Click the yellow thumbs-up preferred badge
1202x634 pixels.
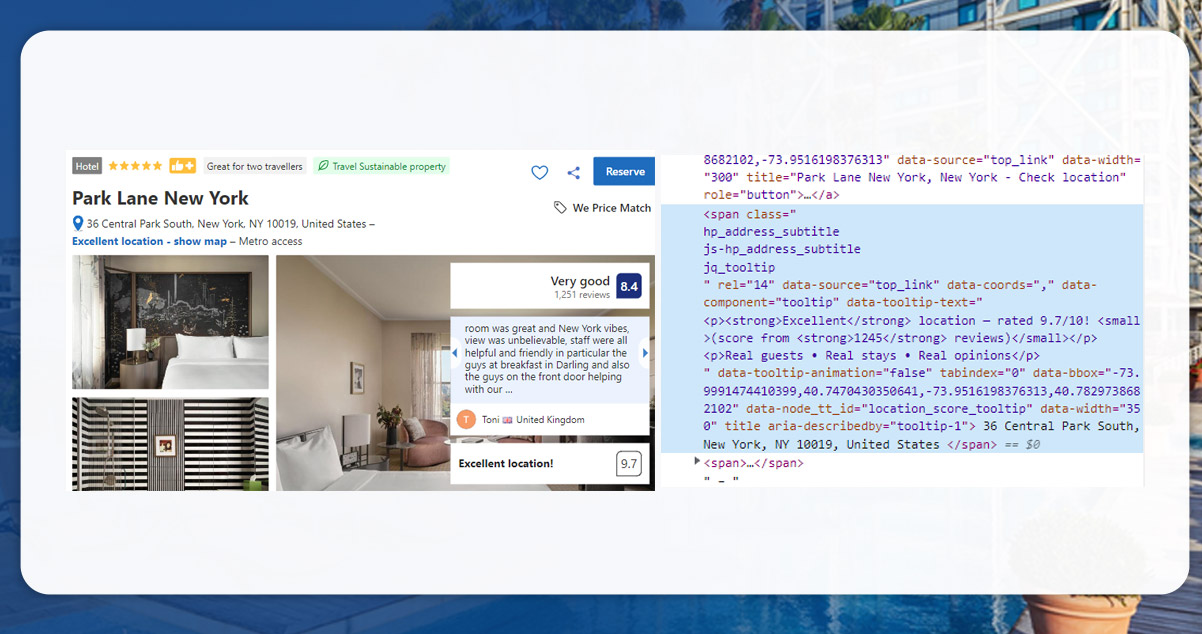182,166
